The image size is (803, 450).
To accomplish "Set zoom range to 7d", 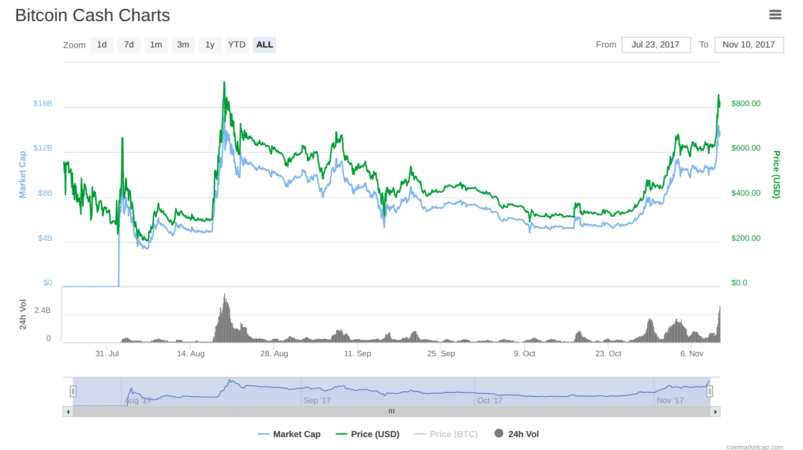I will pos(129,45).
